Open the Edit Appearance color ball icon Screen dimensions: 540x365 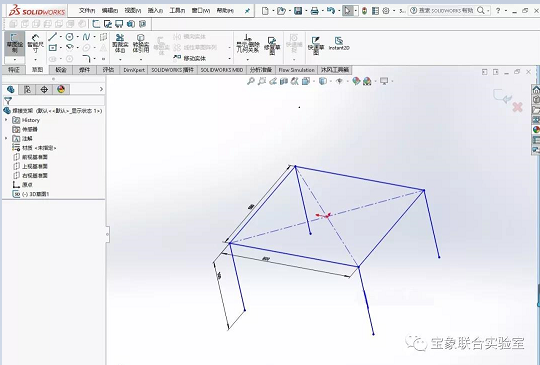click(x=356, y=81)
